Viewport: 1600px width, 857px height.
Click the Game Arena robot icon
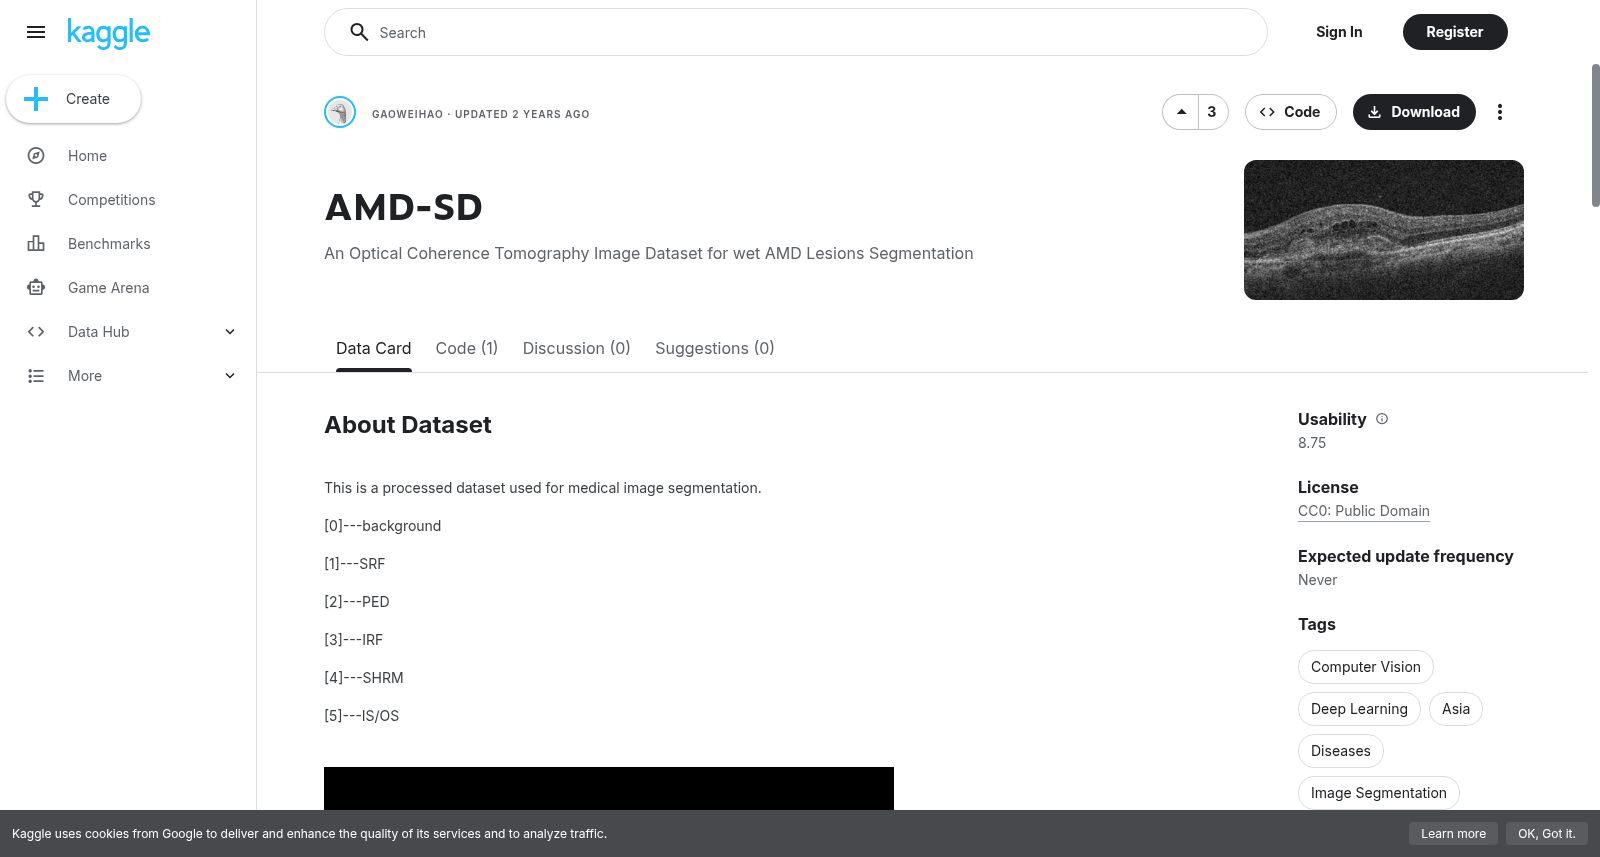click(36, 288)
